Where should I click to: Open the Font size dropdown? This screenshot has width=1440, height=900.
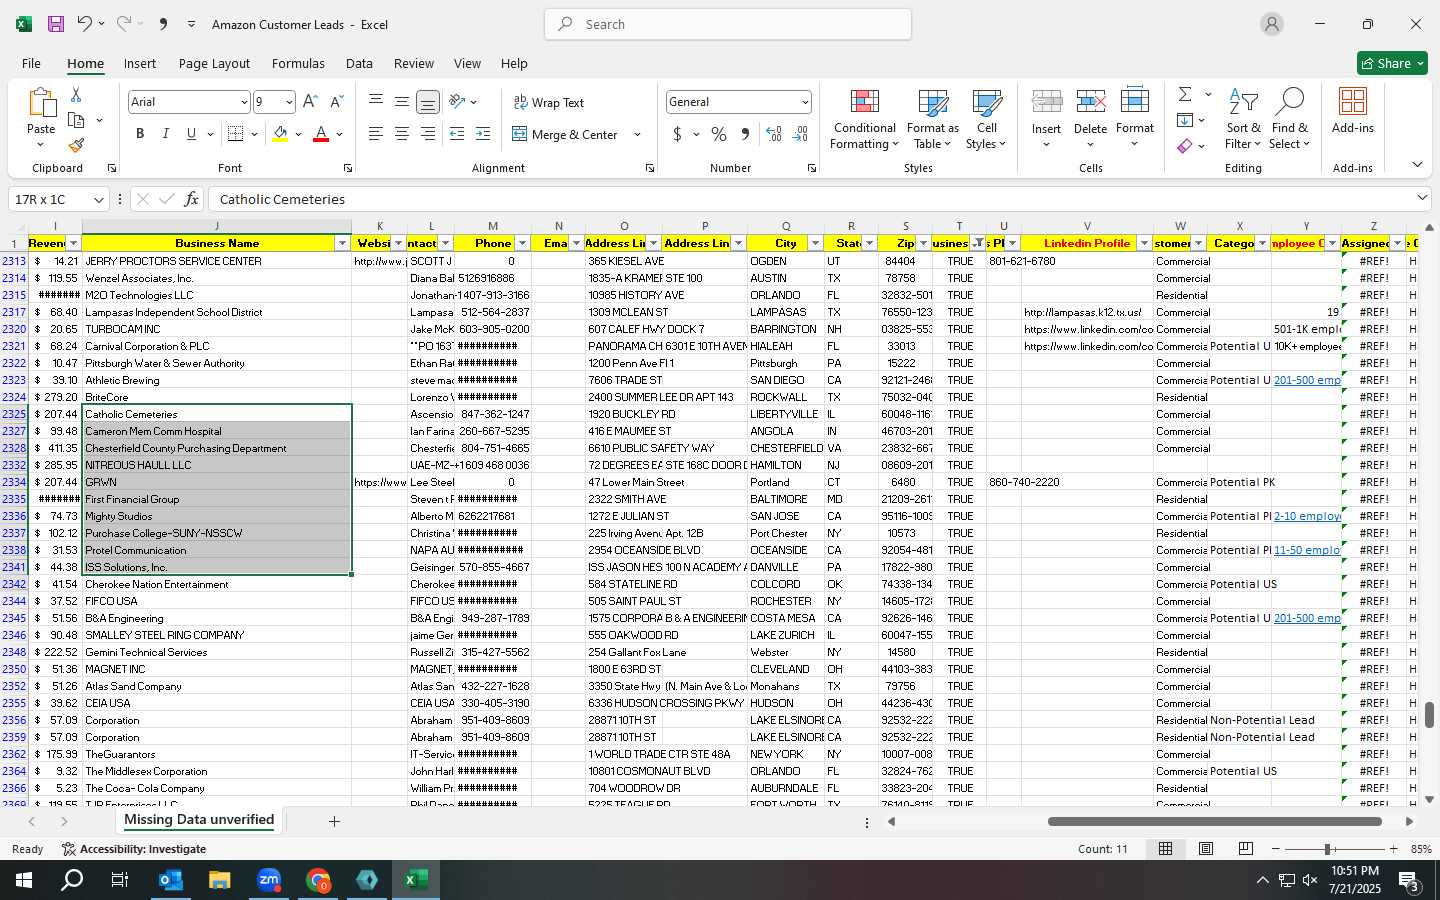pyautogui.click(x=289, y=102)
